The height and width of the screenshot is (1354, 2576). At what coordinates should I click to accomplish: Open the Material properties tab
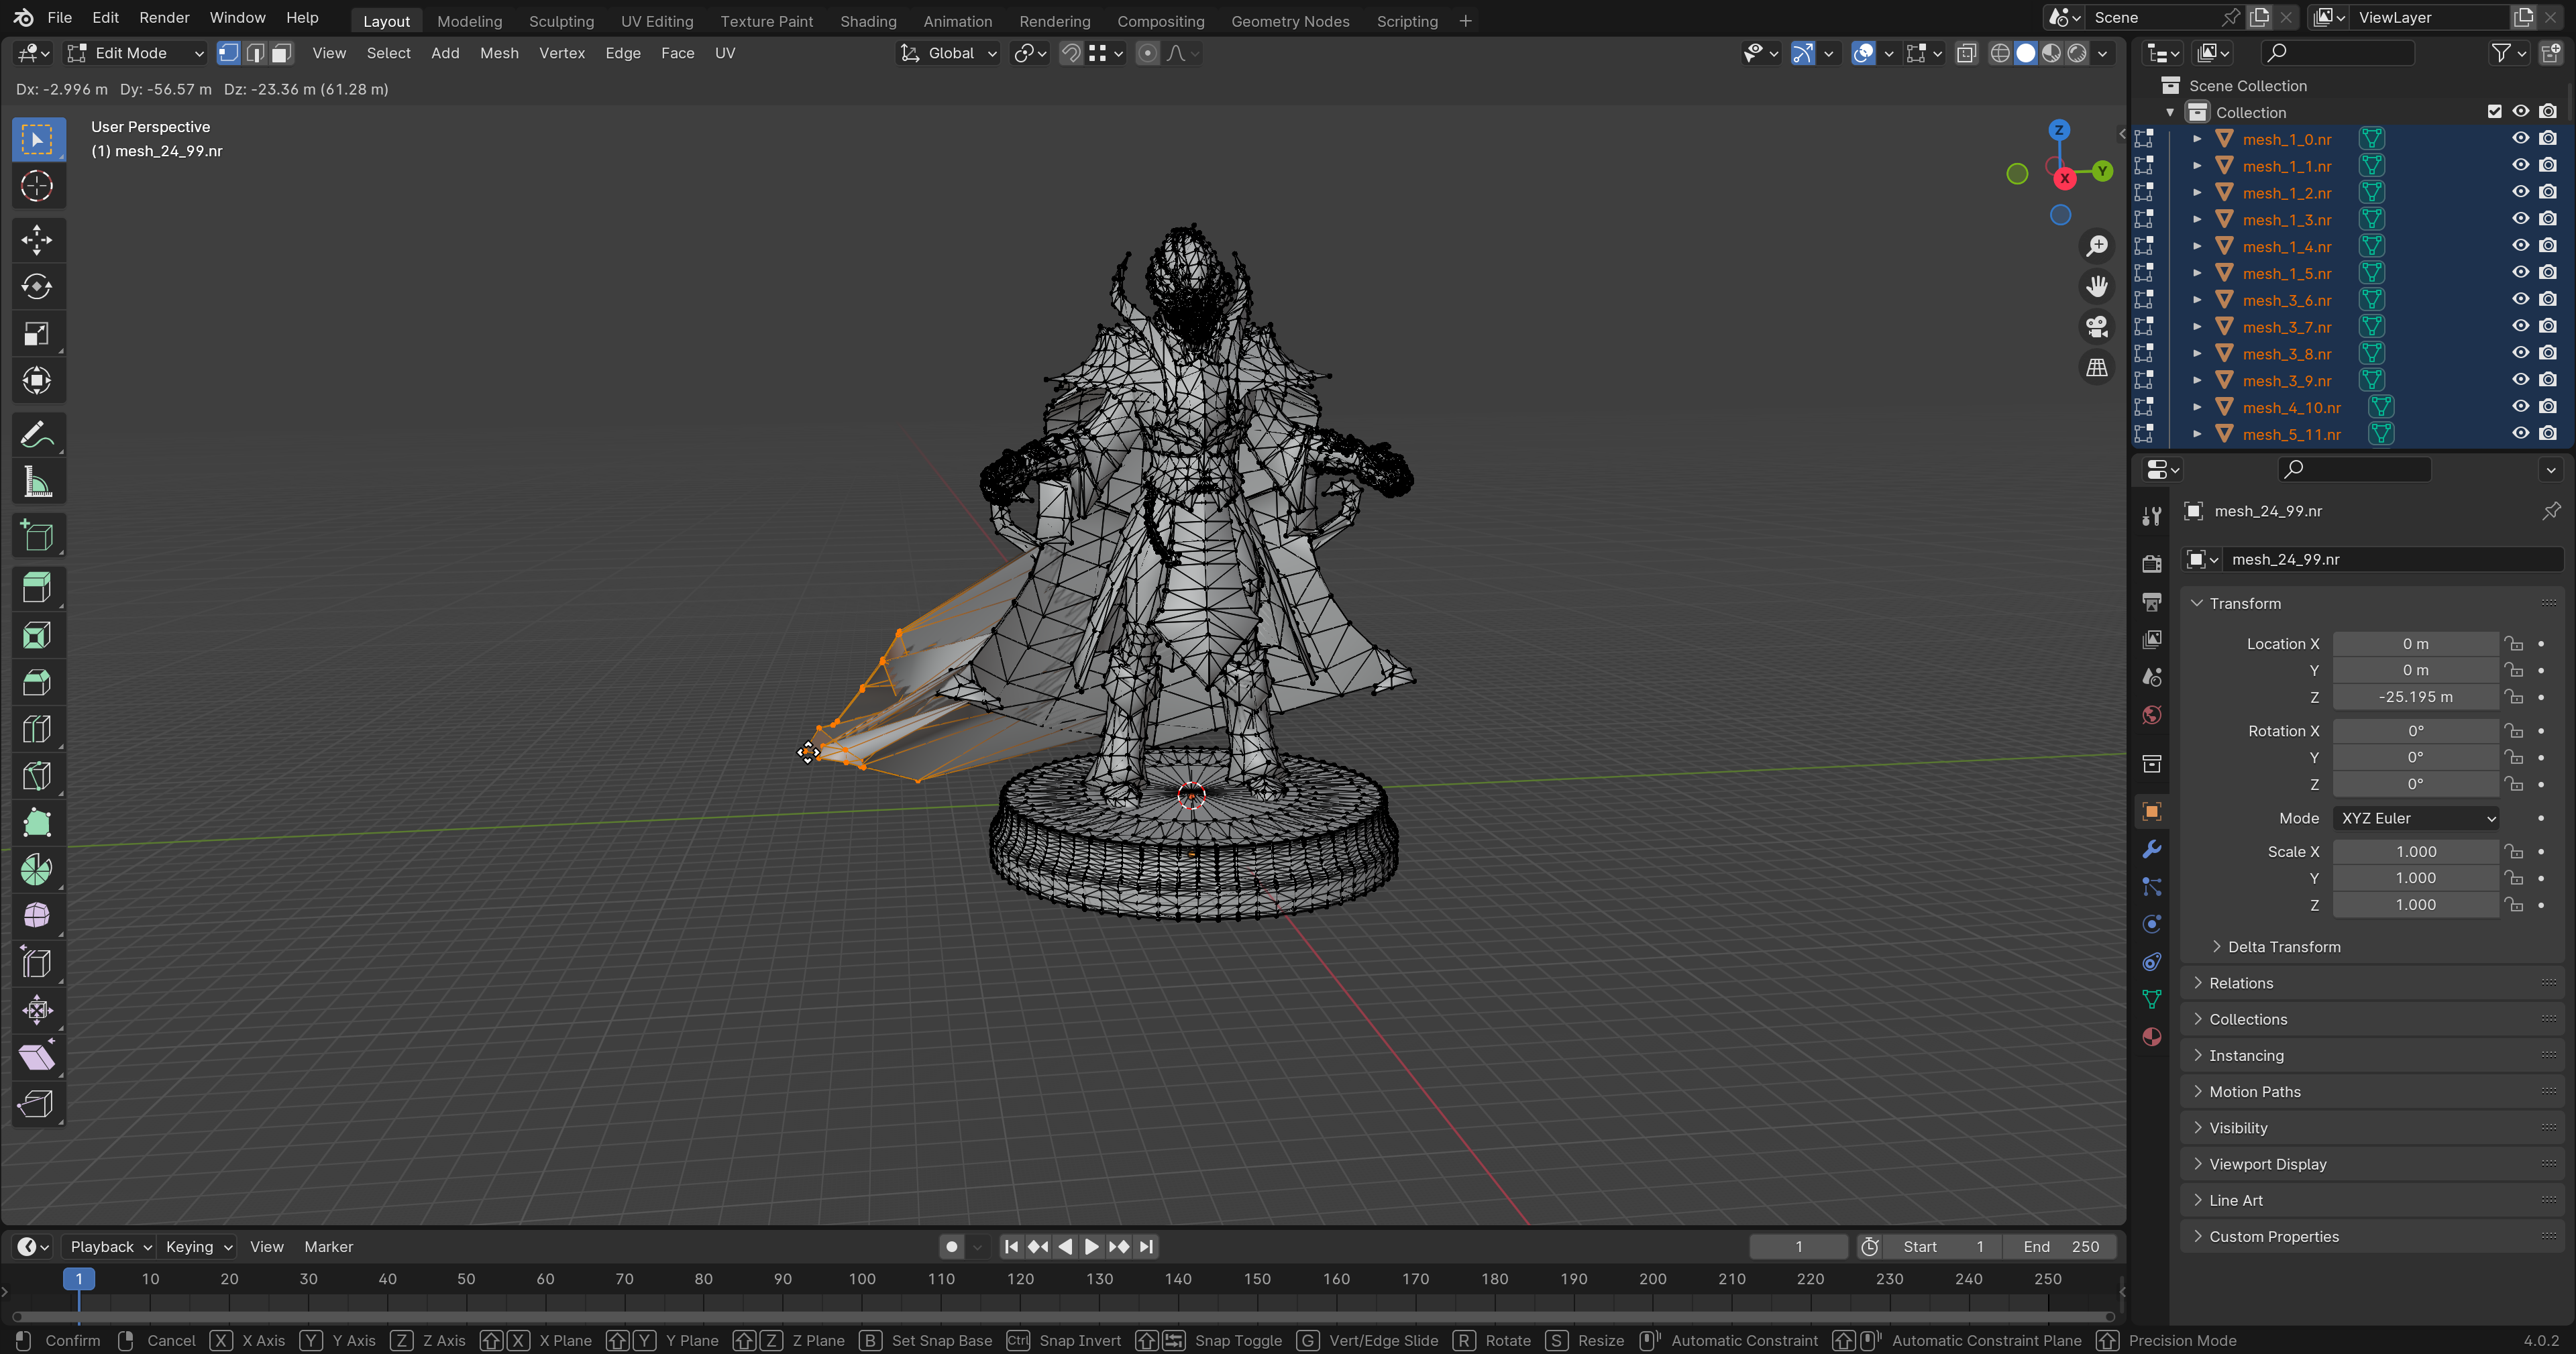coord(2152,1036)
